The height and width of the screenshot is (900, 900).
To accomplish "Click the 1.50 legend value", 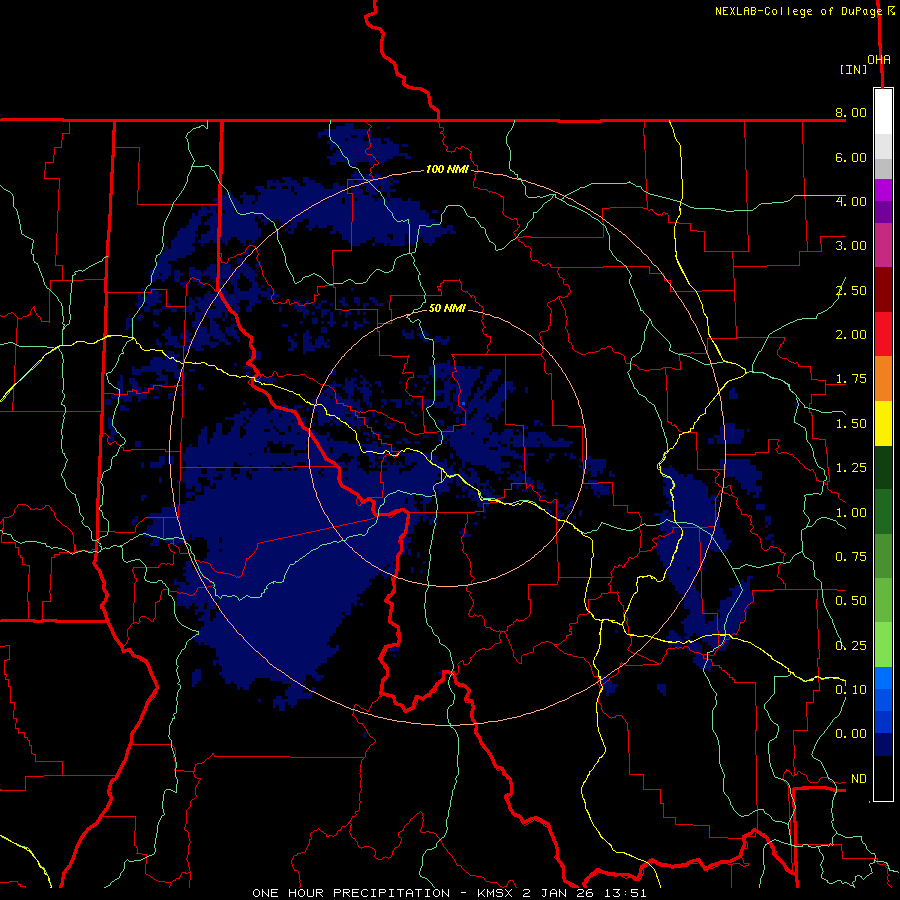I will tap(851, 424).
